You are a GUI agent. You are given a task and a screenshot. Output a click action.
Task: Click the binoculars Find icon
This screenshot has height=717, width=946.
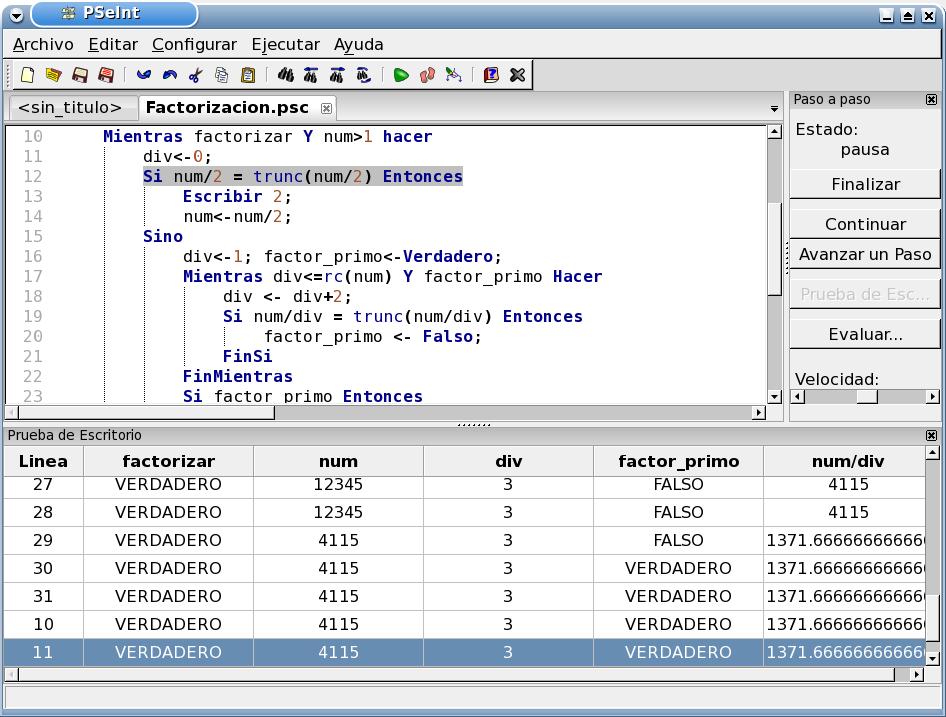point(286,75)
